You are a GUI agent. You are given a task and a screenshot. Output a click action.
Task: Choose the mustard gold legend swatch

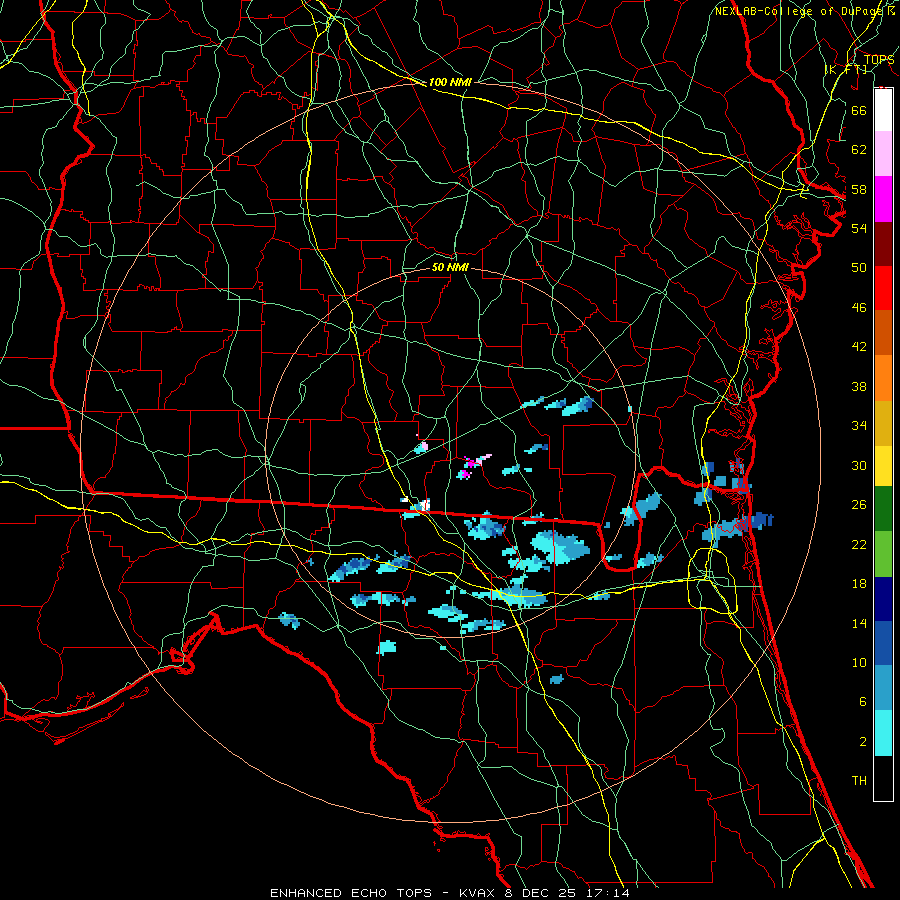pos(883,423)
